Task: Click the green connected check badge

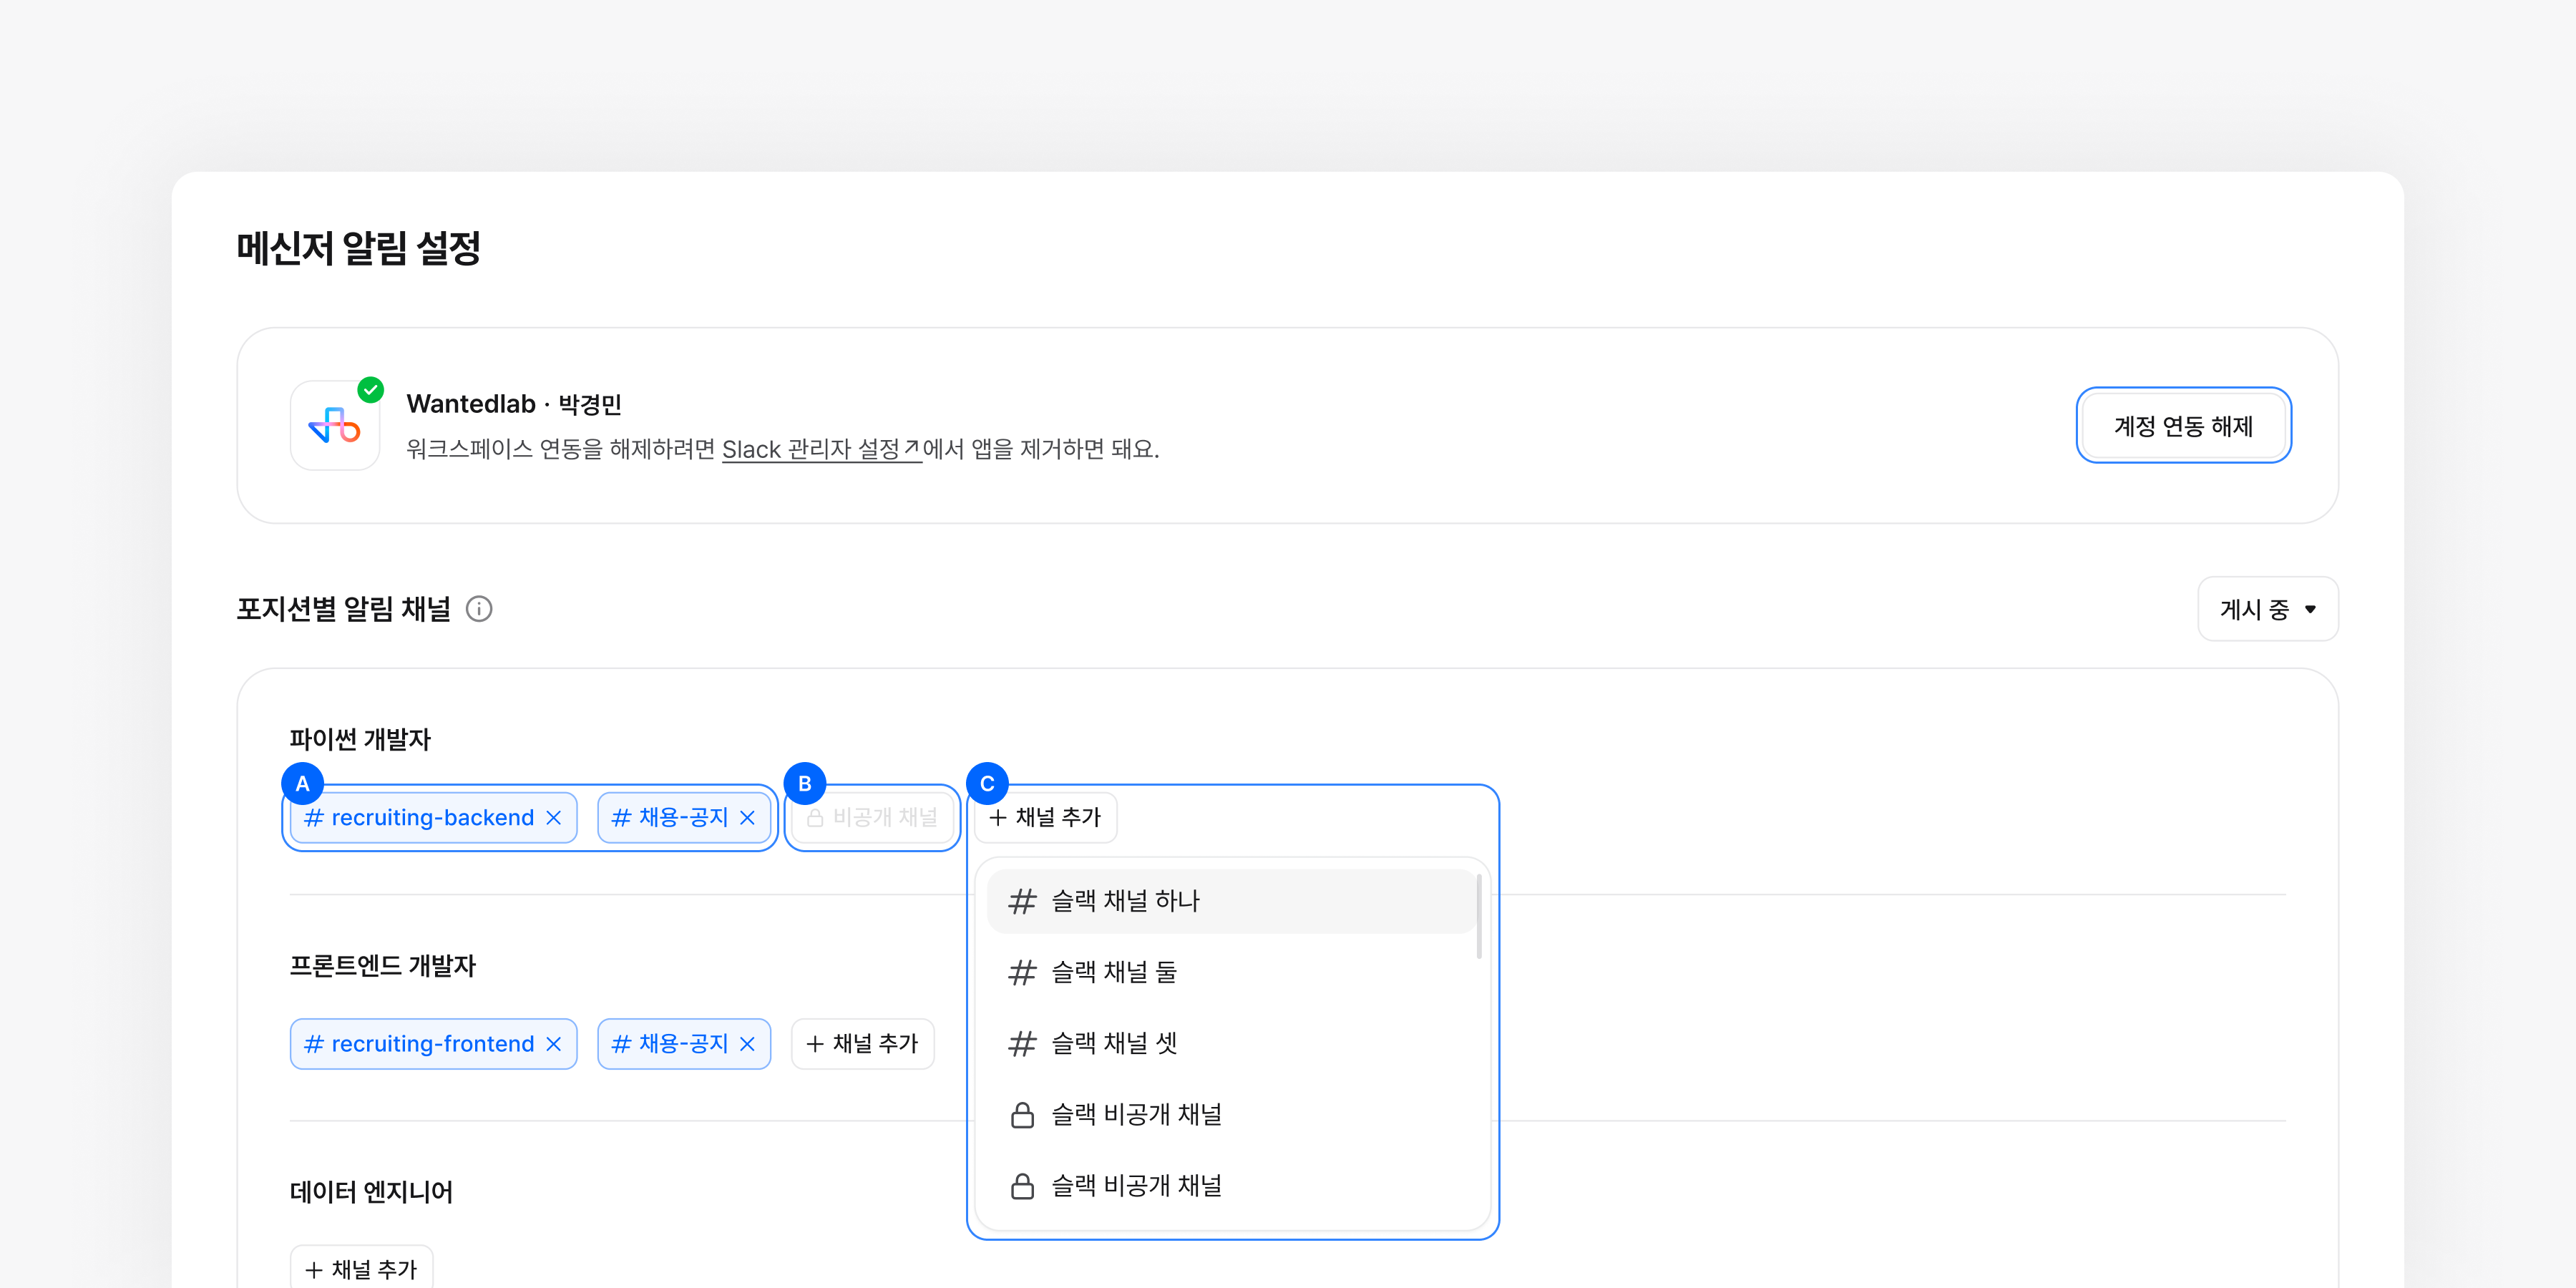Action: click(x=371, y=390)
